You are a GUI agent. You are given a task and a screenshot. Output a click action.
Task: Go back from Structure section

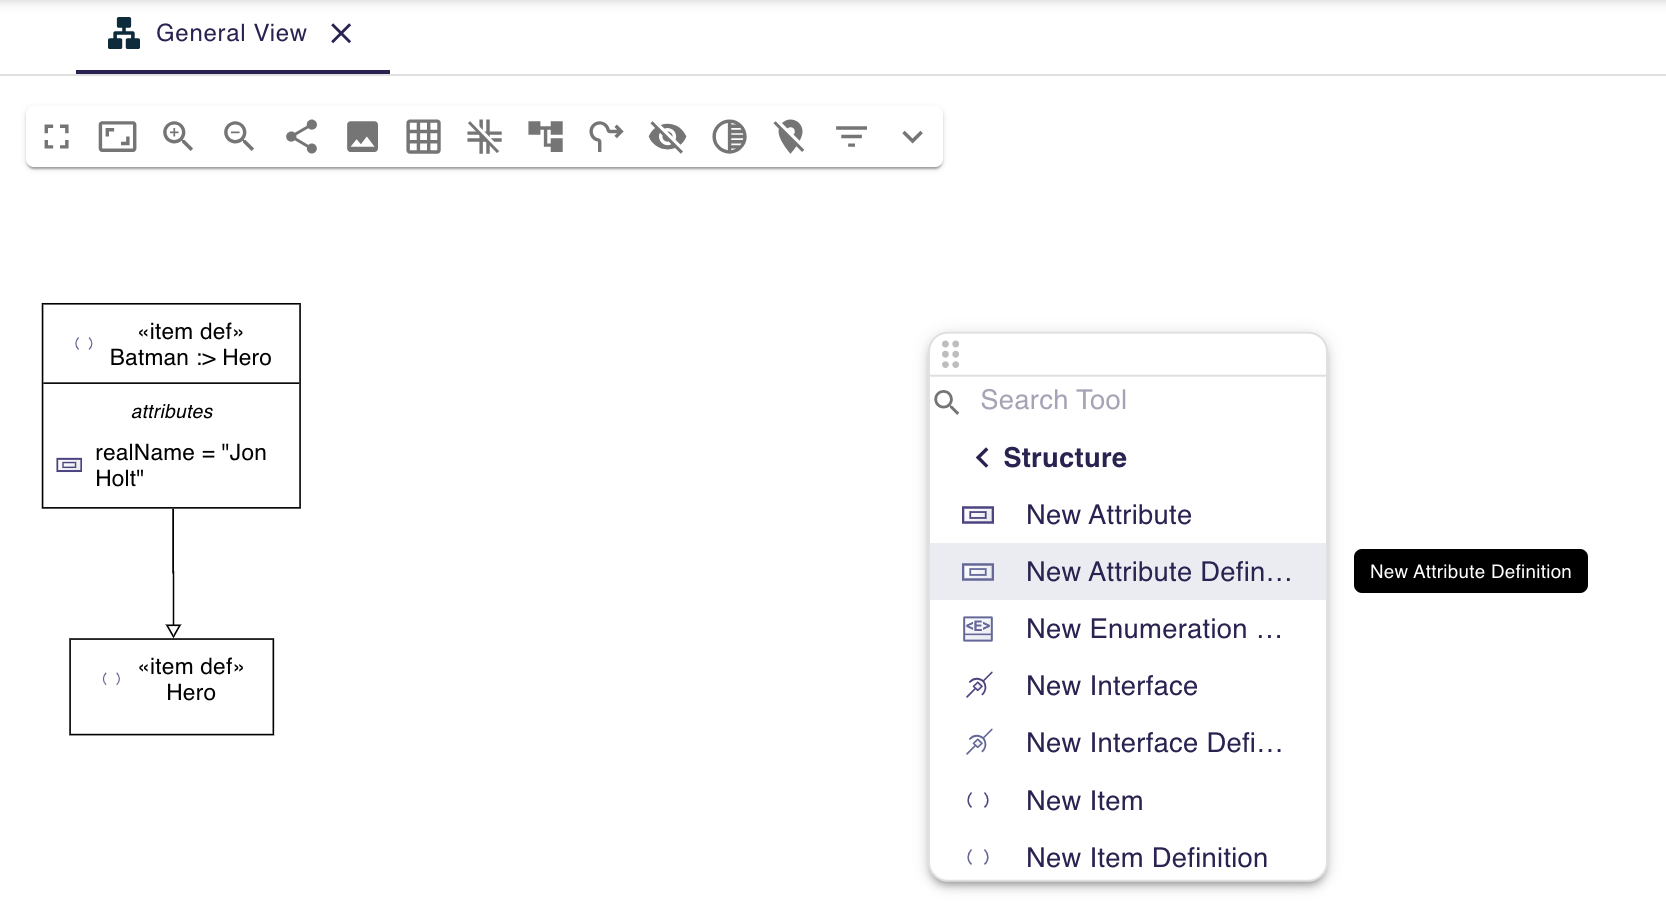pos(982,458)
